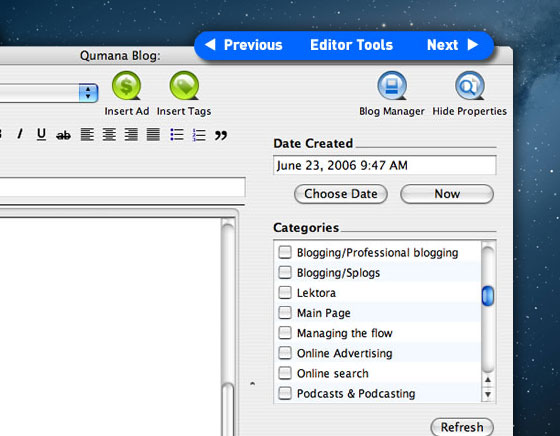Screen dimensions: 560x436
Task: Click the post title input field
Action: pos(122,187)
